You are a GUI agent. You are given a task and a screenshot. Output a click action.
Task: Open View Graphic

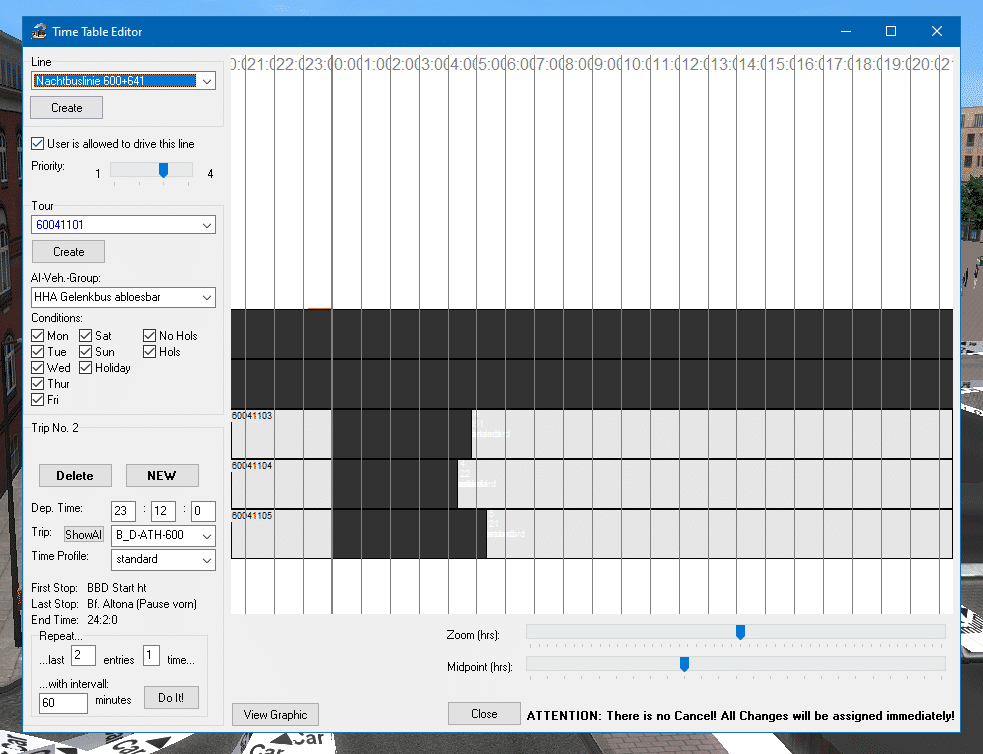click(x=275, y=714)
